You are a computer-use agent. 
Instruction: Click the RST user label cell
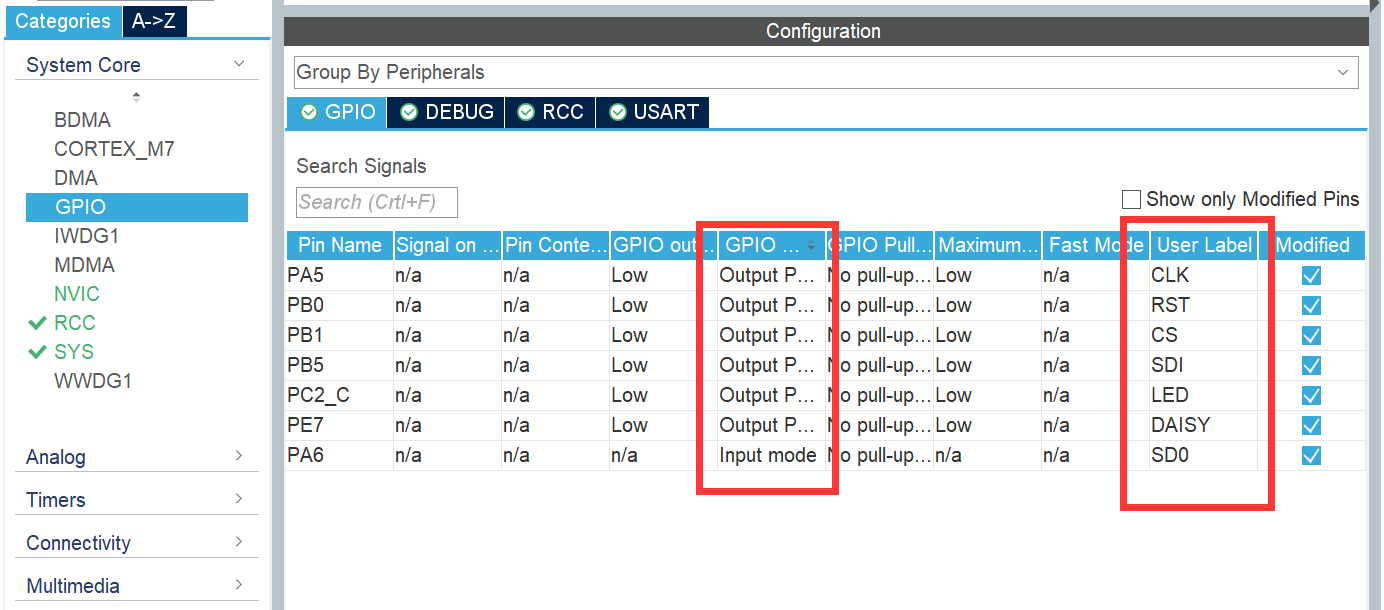1204,305
